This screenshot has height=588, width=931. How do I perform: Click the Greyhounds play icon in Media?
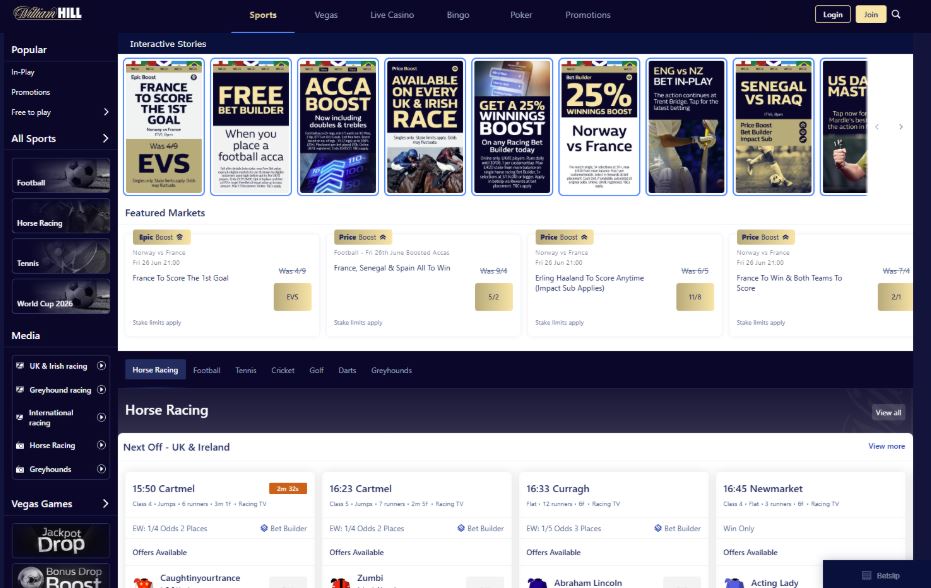coord(102,469)
